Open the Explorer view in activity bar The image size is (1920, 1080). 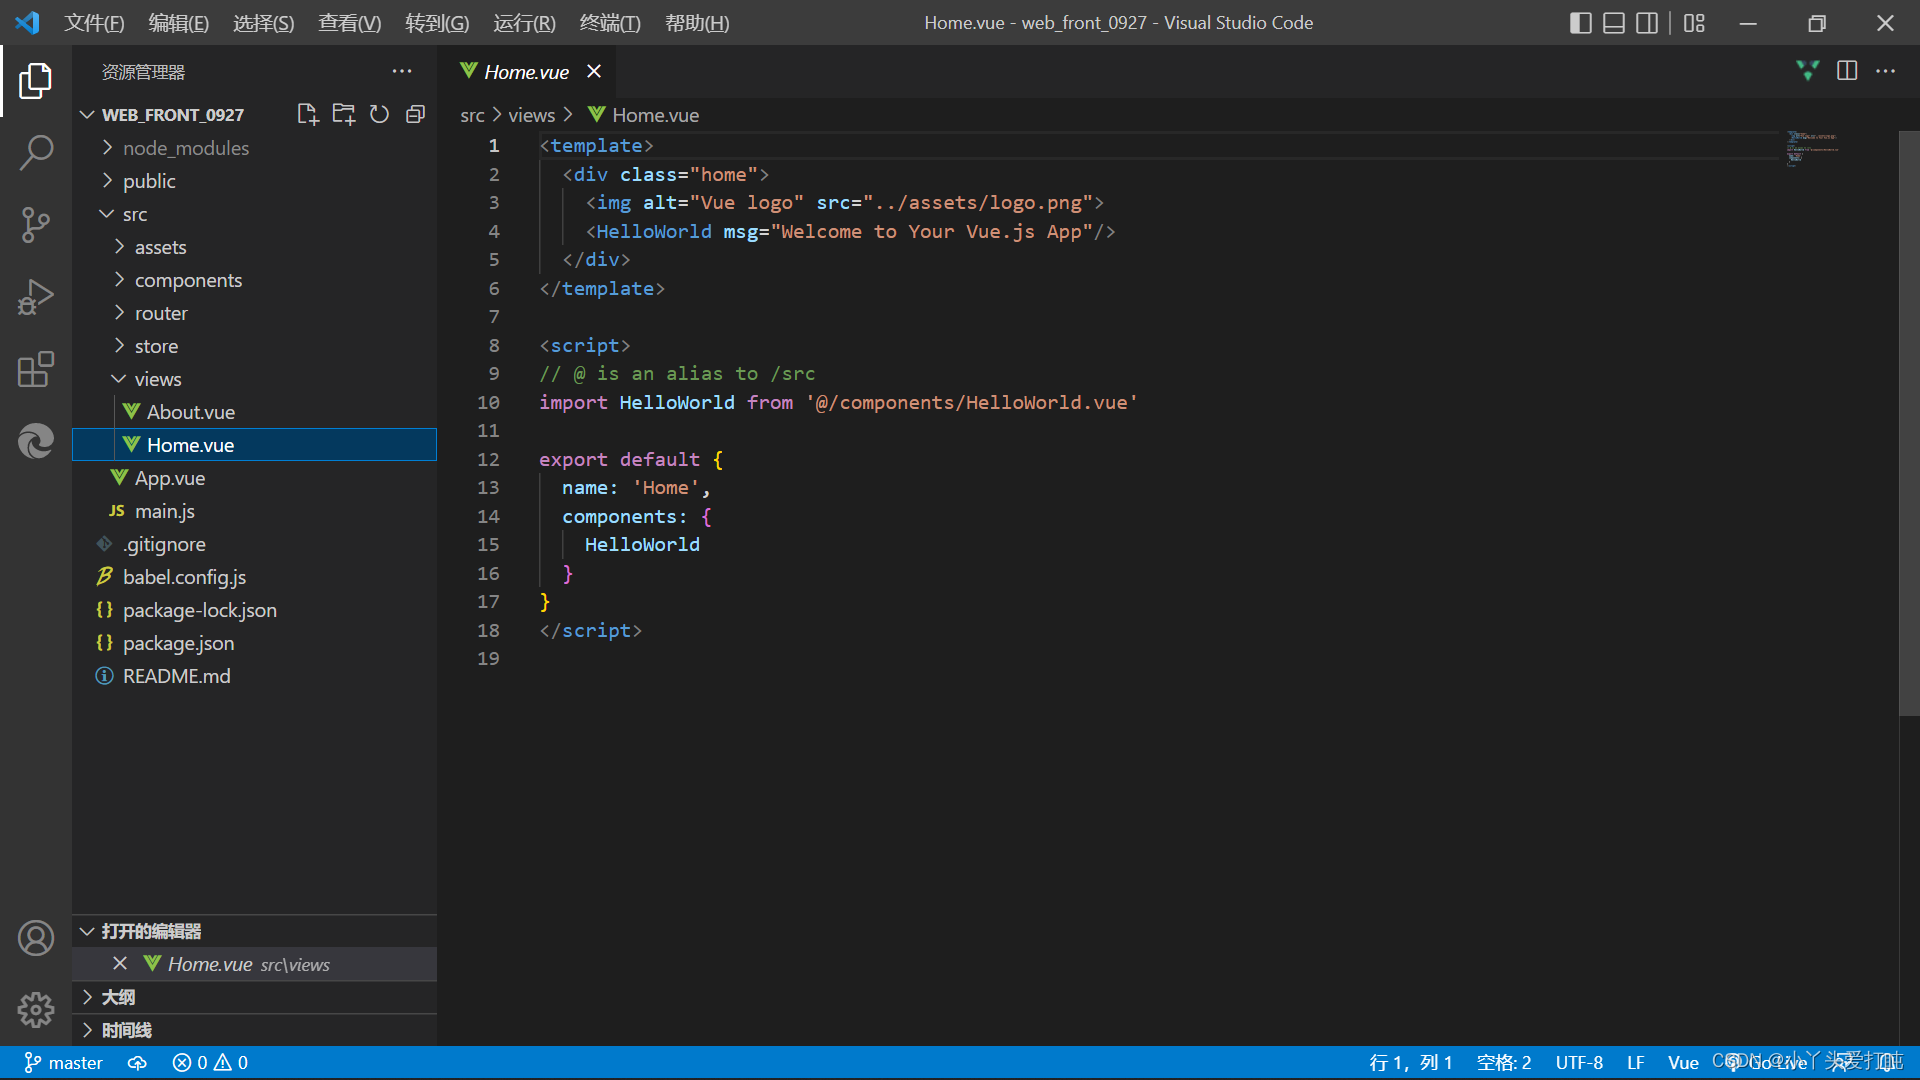point(36,81)
